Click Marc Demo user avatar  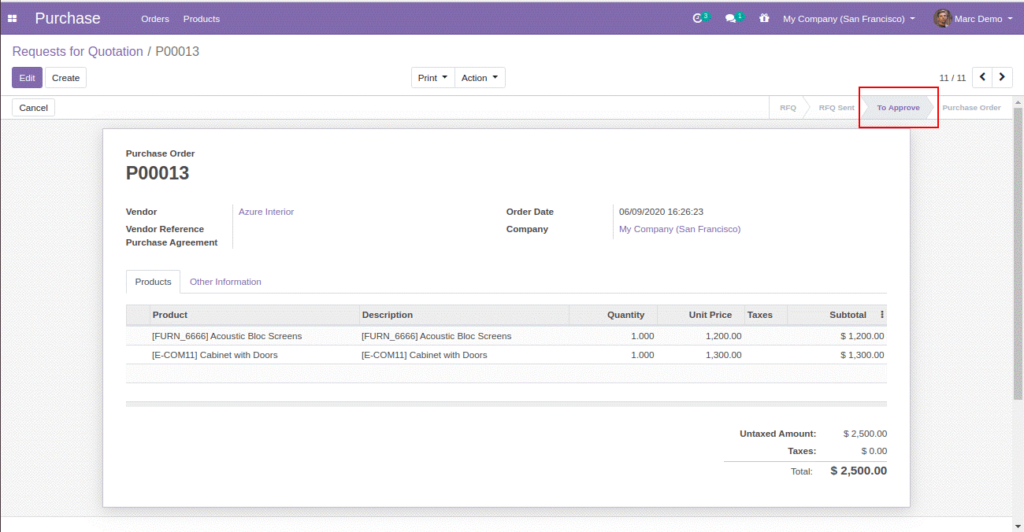[x=942, y=18]
